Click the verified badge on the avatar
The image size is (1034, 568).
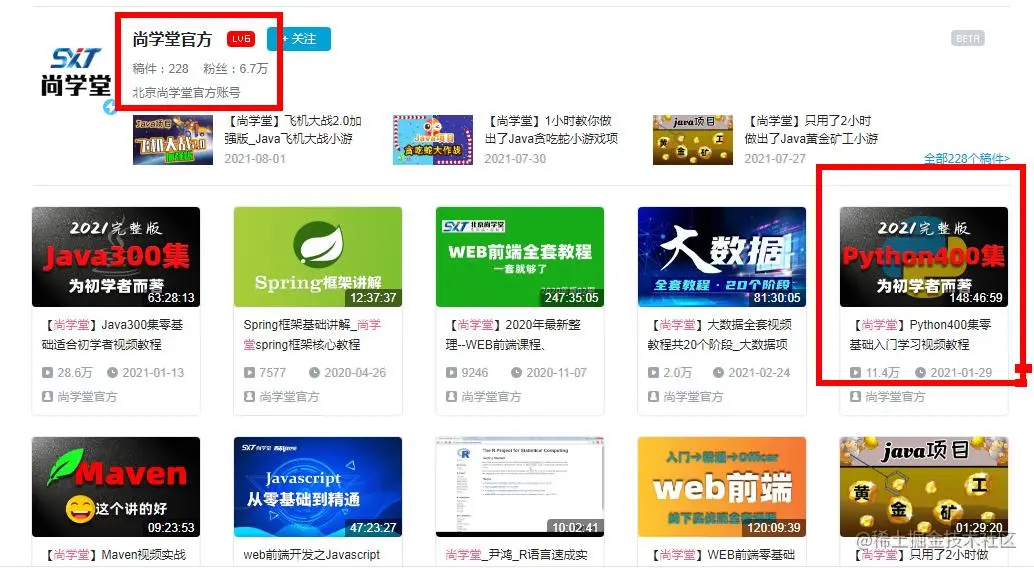point(110,106)
